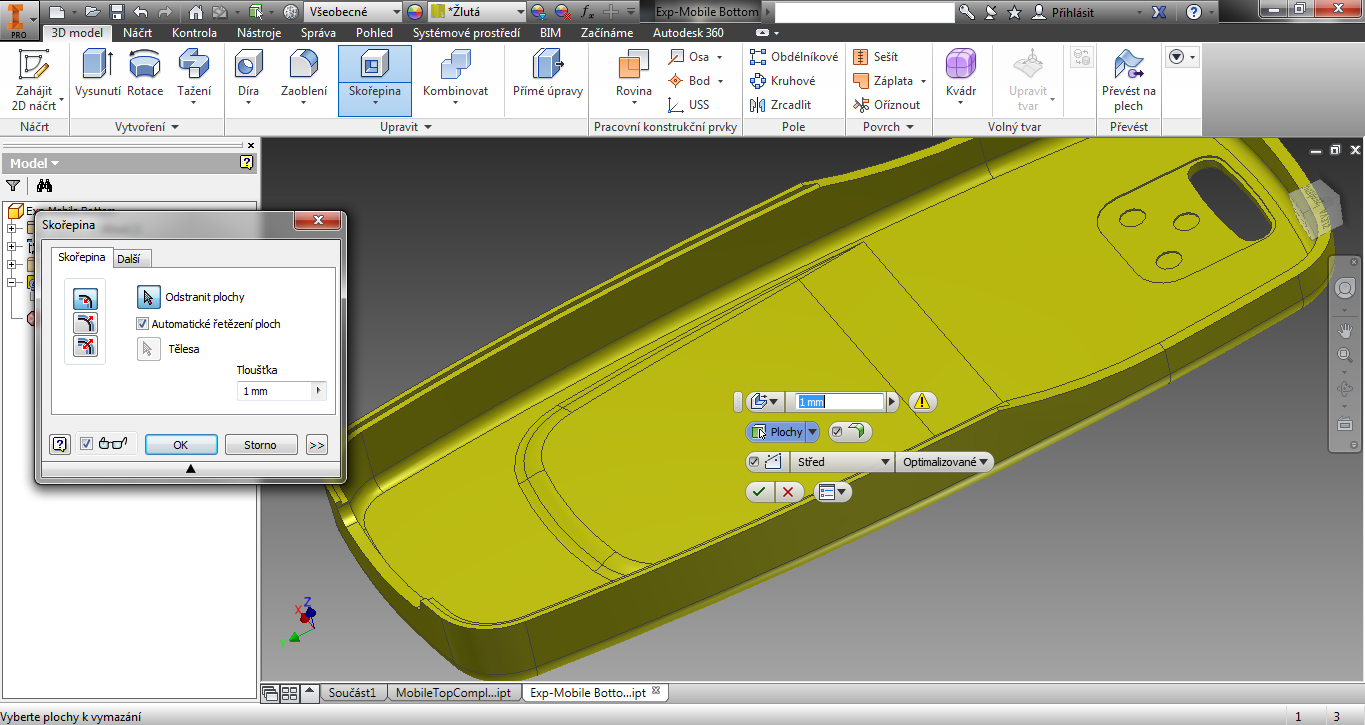1365x725 pixels.
Task: Choose the Oříznout (Trim) surface tool
Action: (886, 104)
